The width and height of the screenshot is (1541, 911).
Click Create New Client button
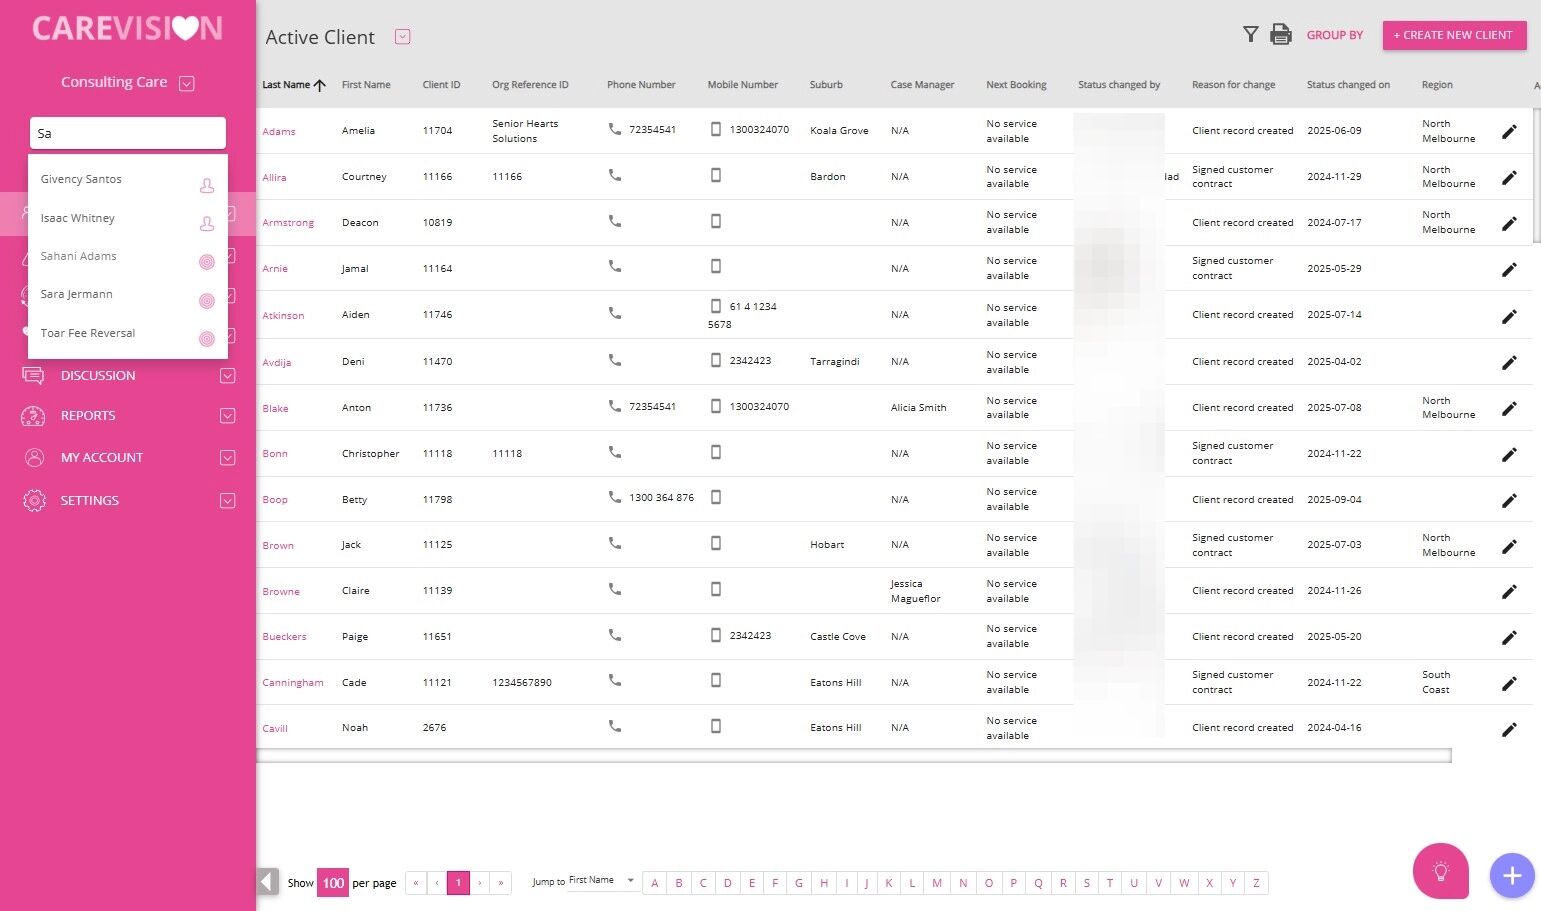point(1454,35)
